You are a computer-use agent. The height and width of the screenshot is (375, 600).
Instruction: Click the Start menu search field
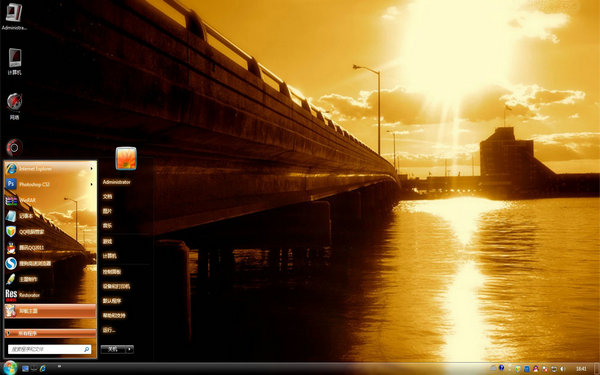tap(49, 349)
